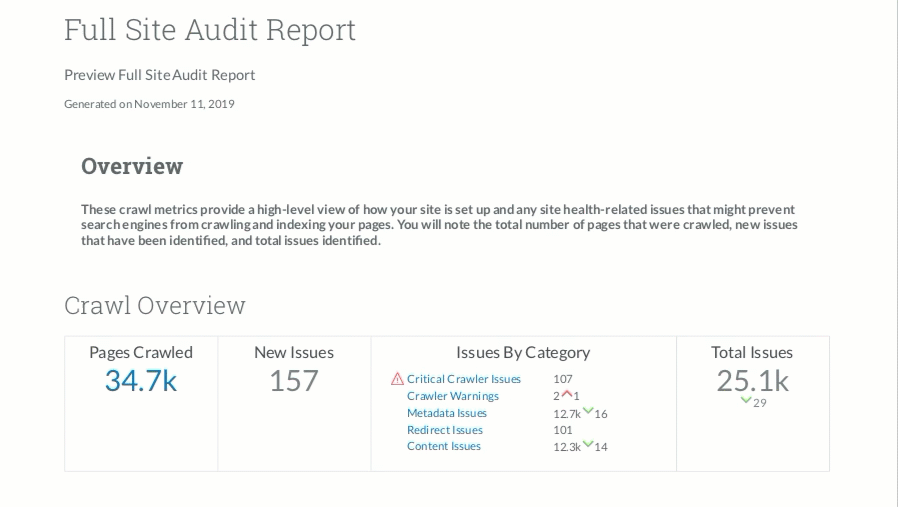Open the Metadata Issues link
Viewport: 898px width, 507px height.
coord(446,413)
